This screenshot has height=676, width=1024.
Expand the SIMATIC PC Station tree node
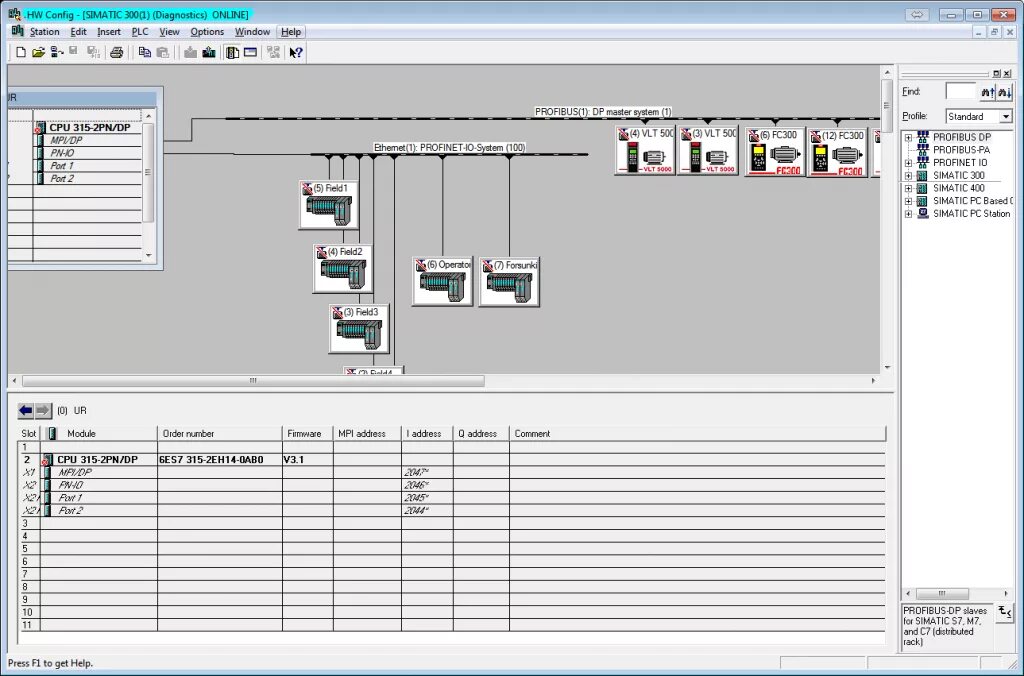[908, 214]
